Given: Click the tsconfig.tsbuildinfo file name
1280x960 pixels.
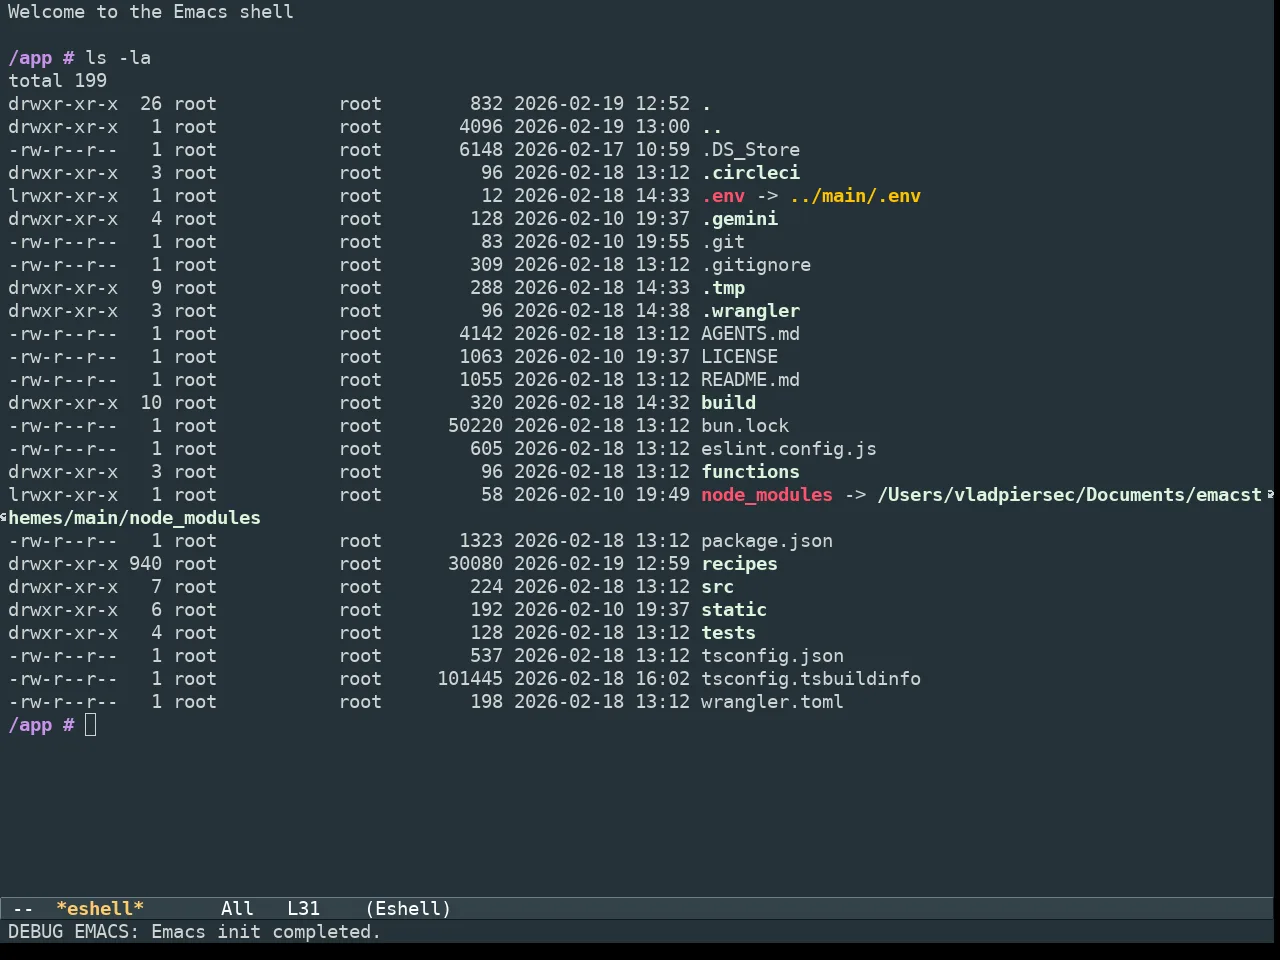Looking at the screenshot, I should (811, 679).
